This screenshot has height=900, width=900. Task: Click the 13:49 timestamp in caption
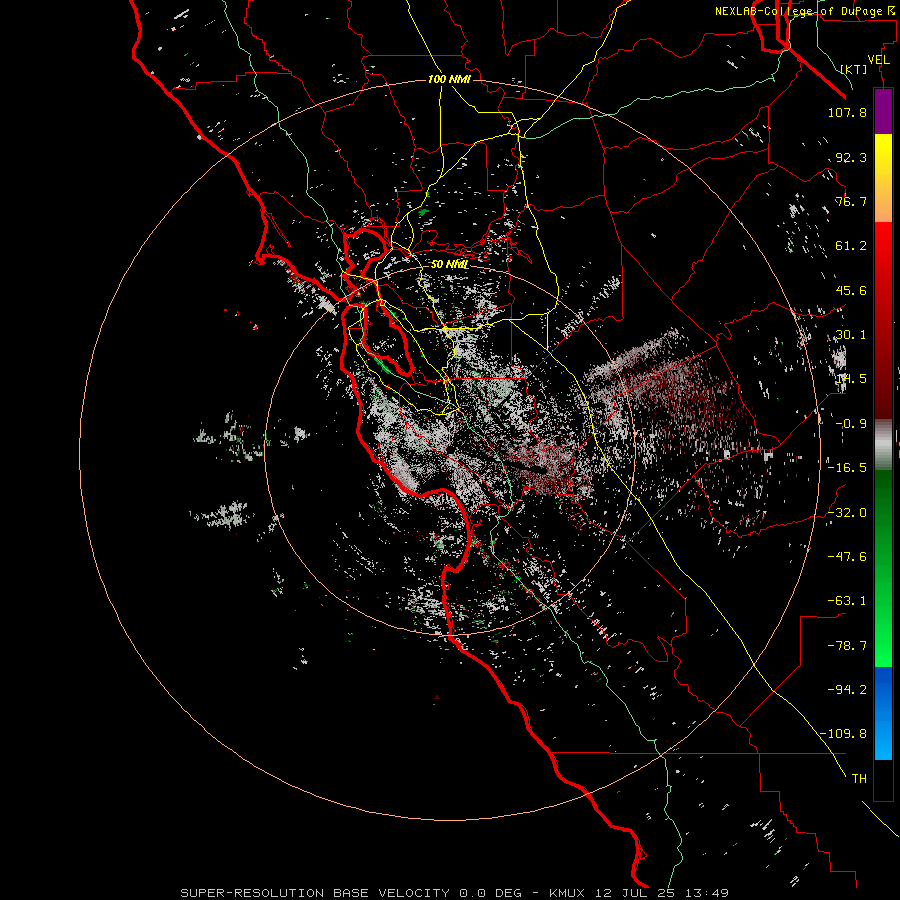pos(705,893)
